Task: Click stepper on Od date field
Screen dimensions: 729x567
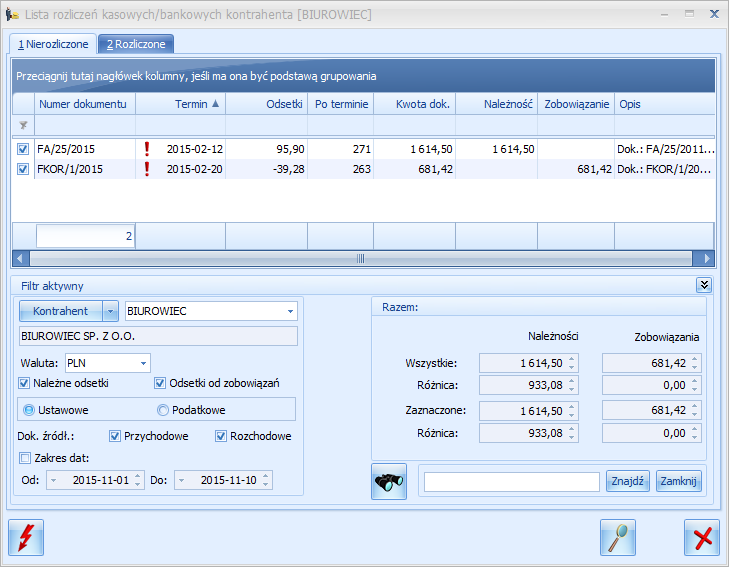Action: [x=138, y=480]
